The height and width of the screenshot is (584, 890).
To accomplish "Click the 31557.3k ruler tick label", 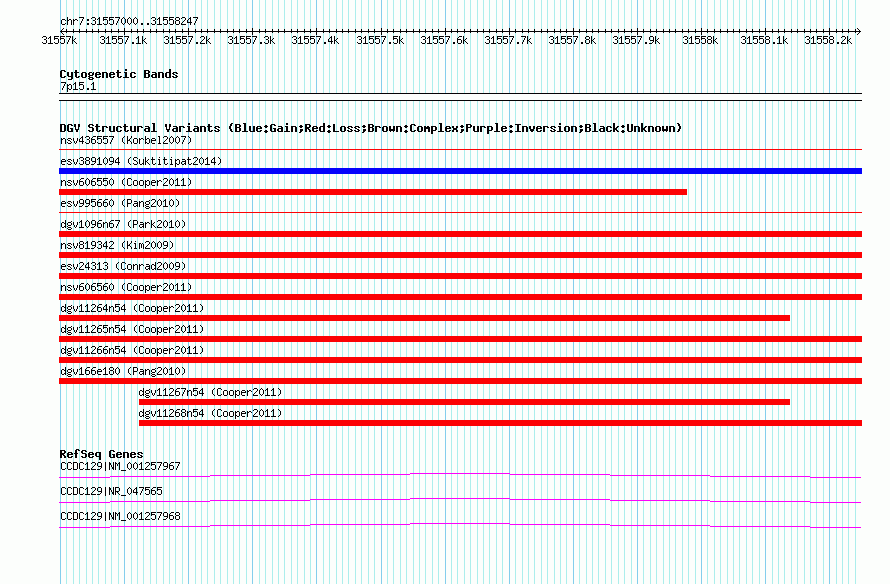I will (251, 40).
